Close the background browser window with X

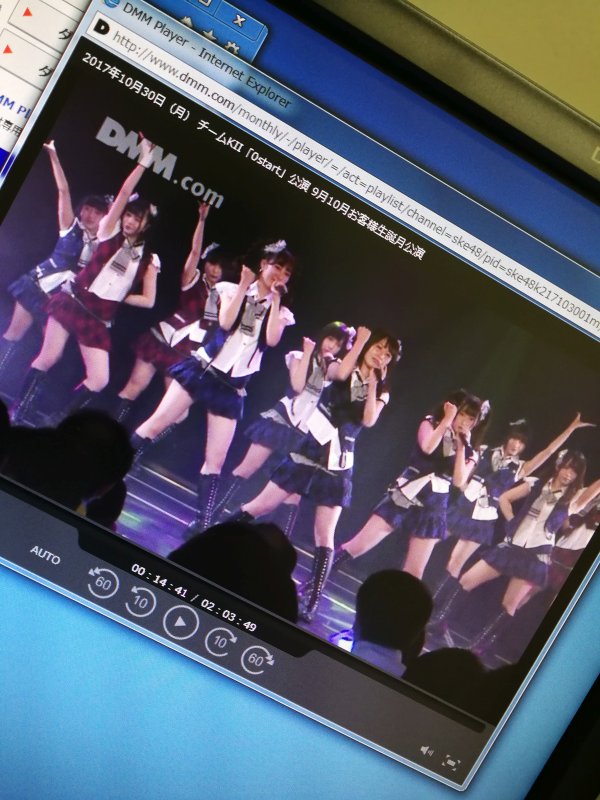tap(238, 19)
